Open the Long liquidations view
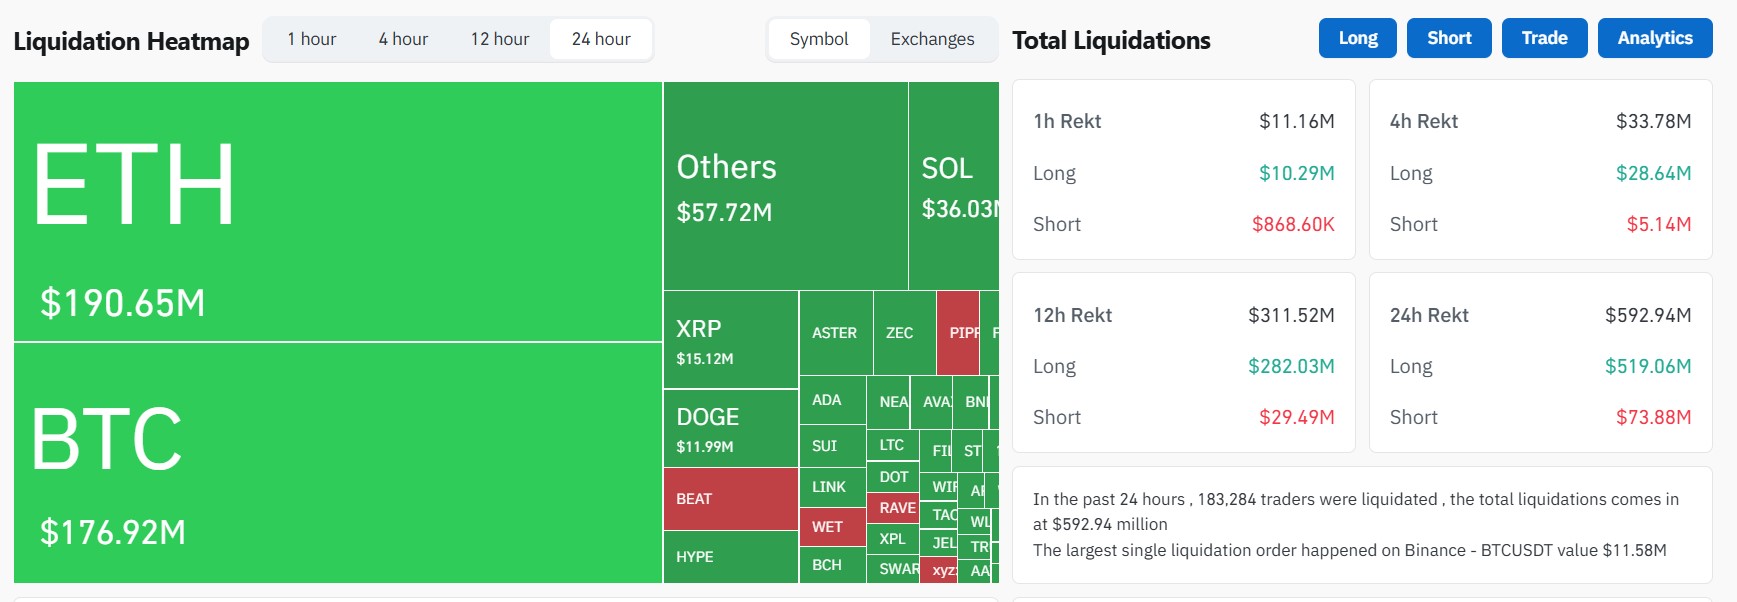This screenshot has width=1737, height=602. point(1357,38)
